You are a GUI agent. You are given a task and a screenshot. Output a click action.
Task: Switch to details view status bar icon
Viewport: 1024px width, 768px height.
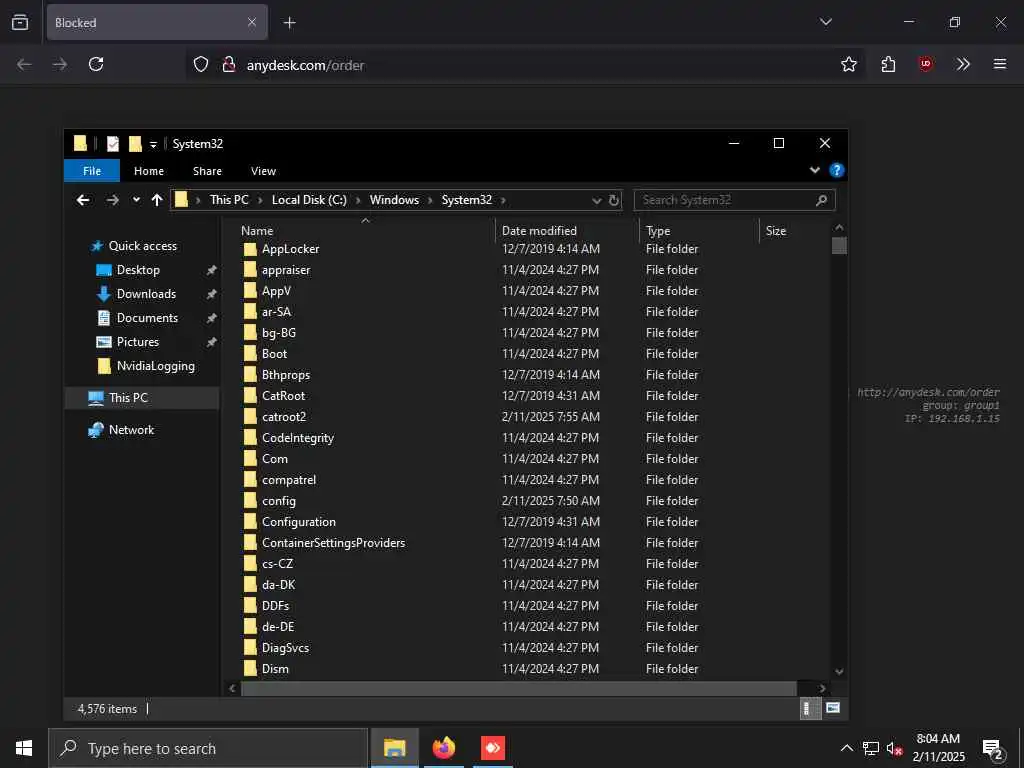810,709
